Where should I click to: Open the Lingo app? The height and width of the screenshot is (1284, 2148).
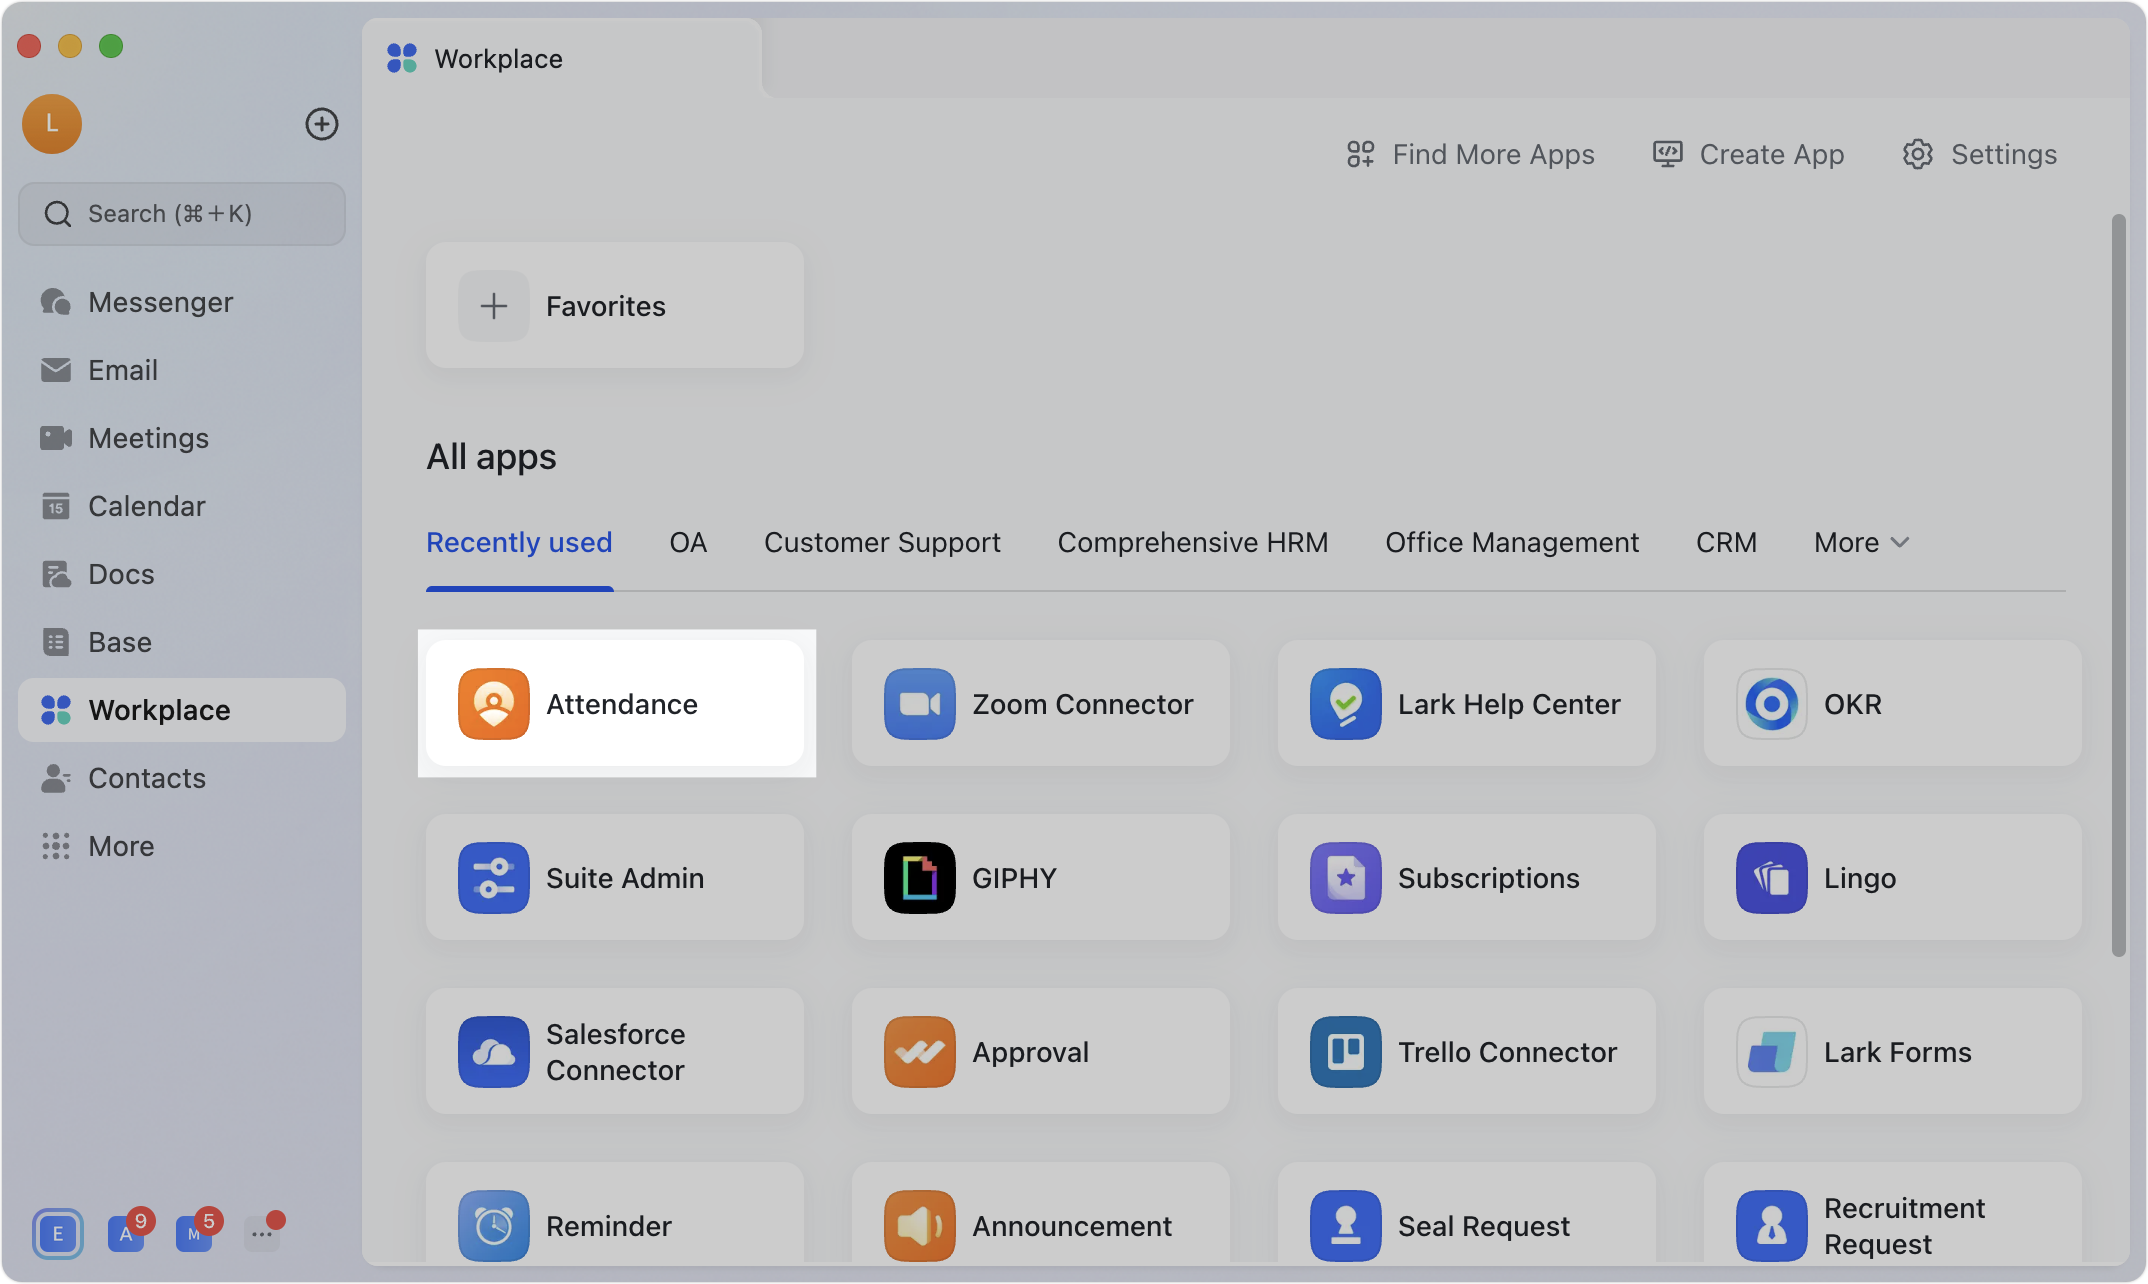coord(1890,878)
